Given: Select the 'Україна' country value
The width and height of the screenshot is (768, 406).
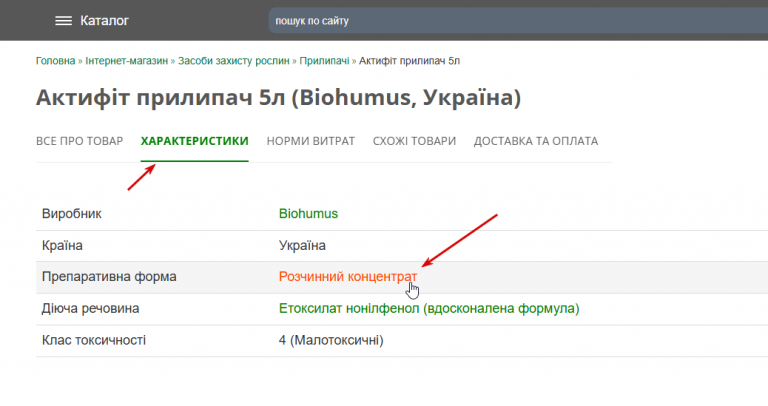Looking at the screenshot, I should click(x=302, y=245).
